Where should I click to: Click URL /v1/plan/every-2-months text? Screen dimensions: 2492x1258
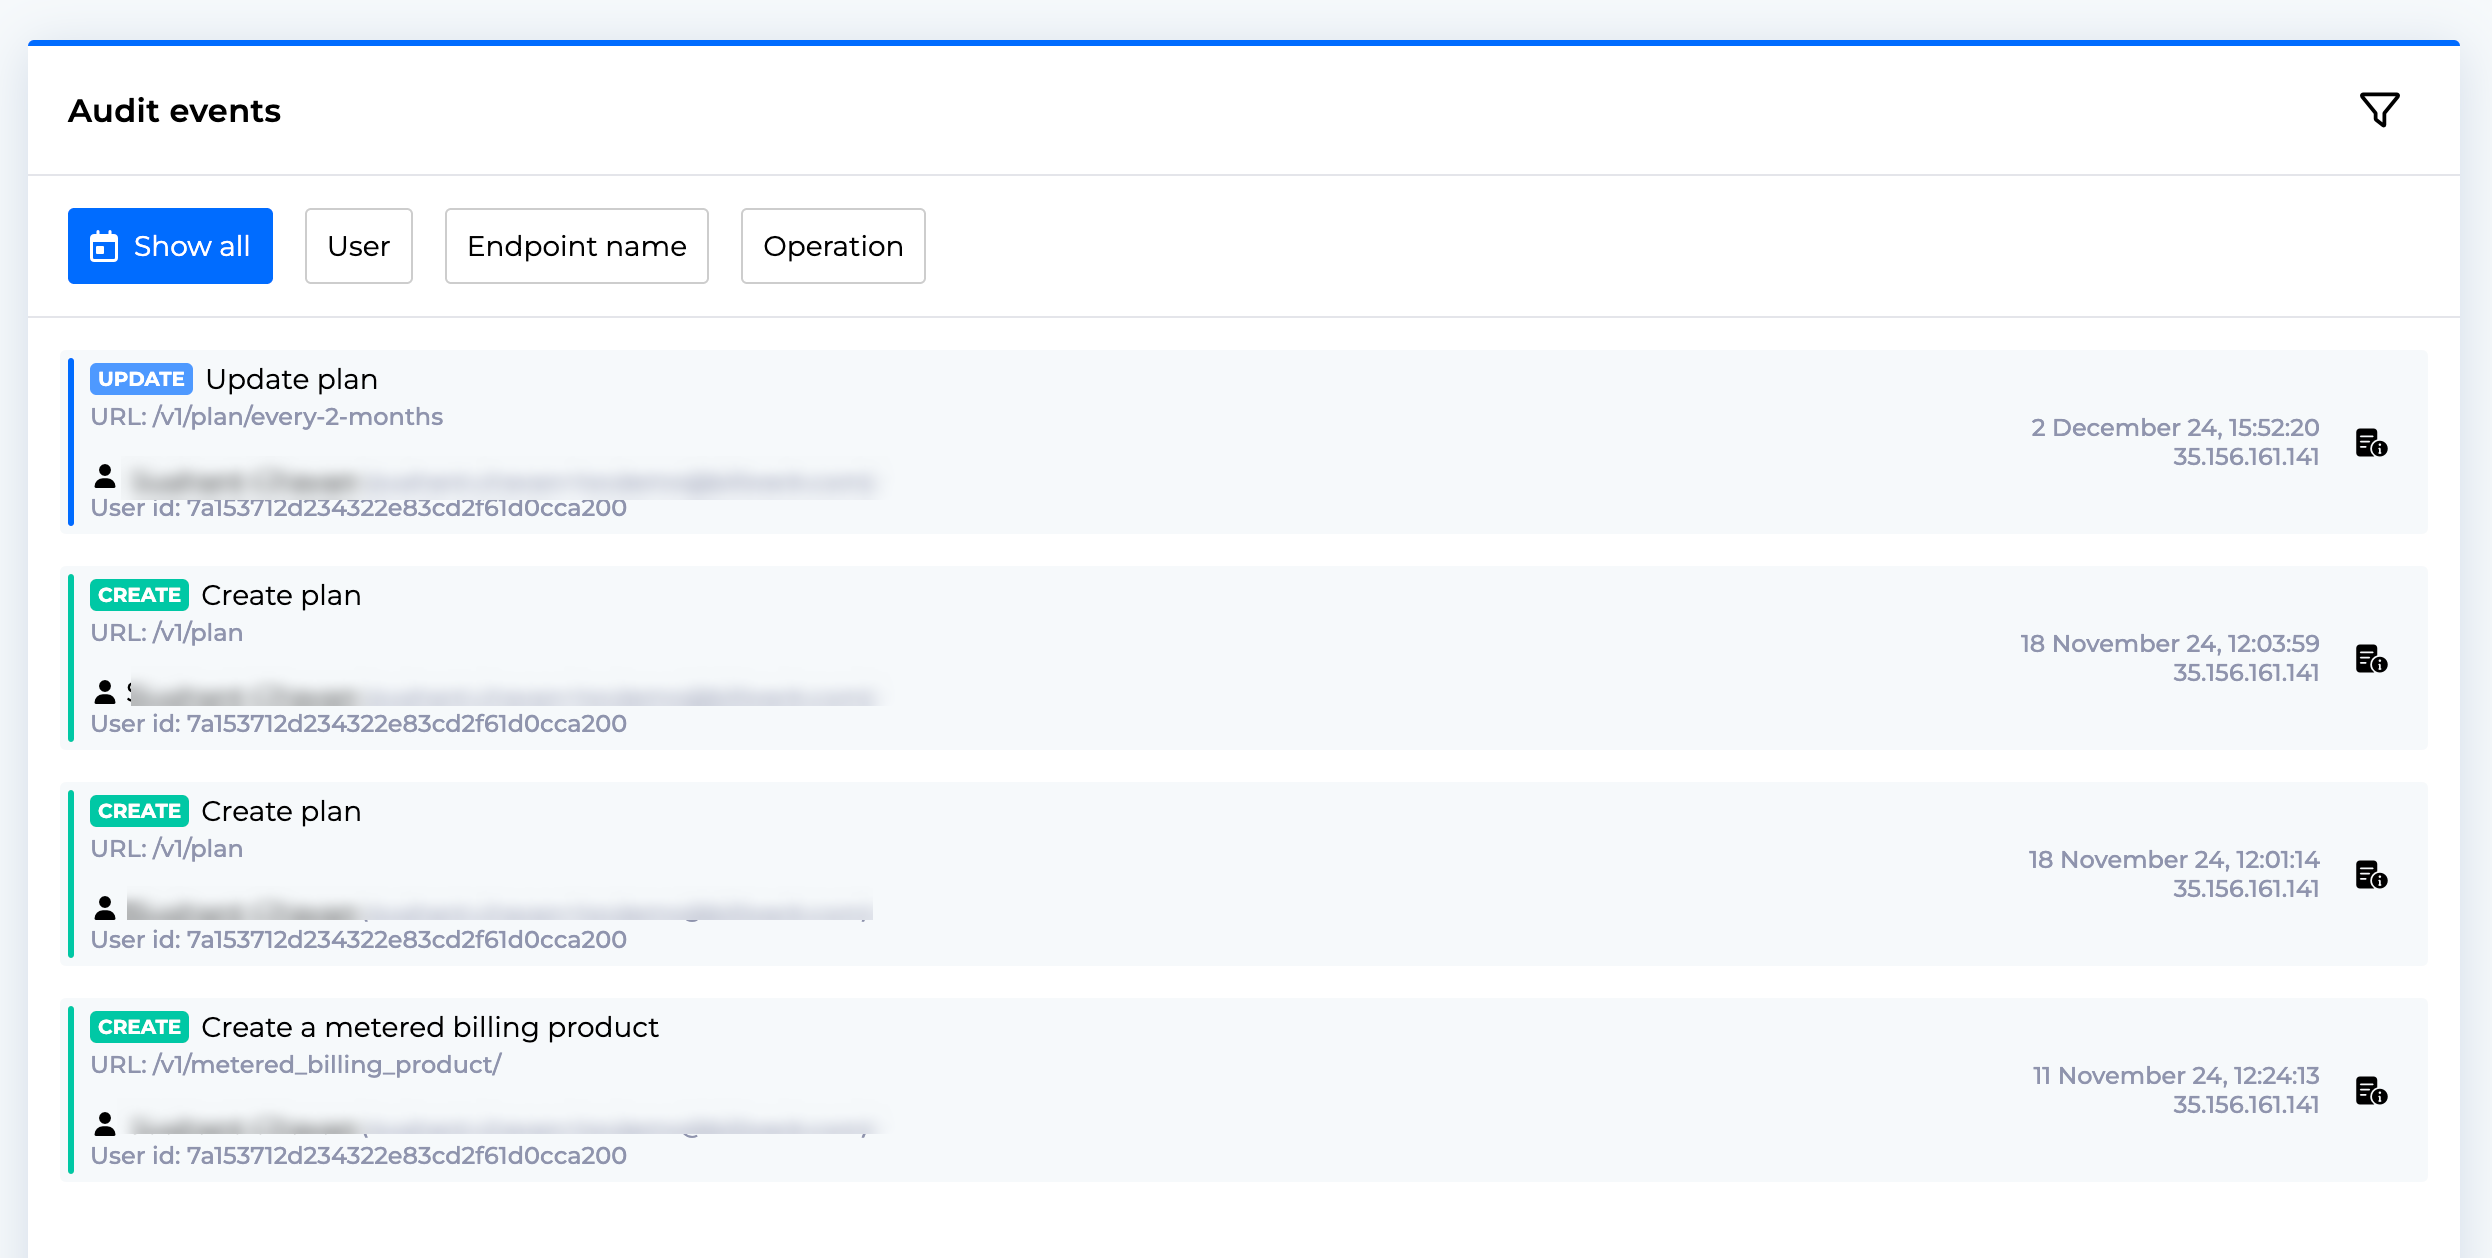pyautogui.click(x=267, y=416)
